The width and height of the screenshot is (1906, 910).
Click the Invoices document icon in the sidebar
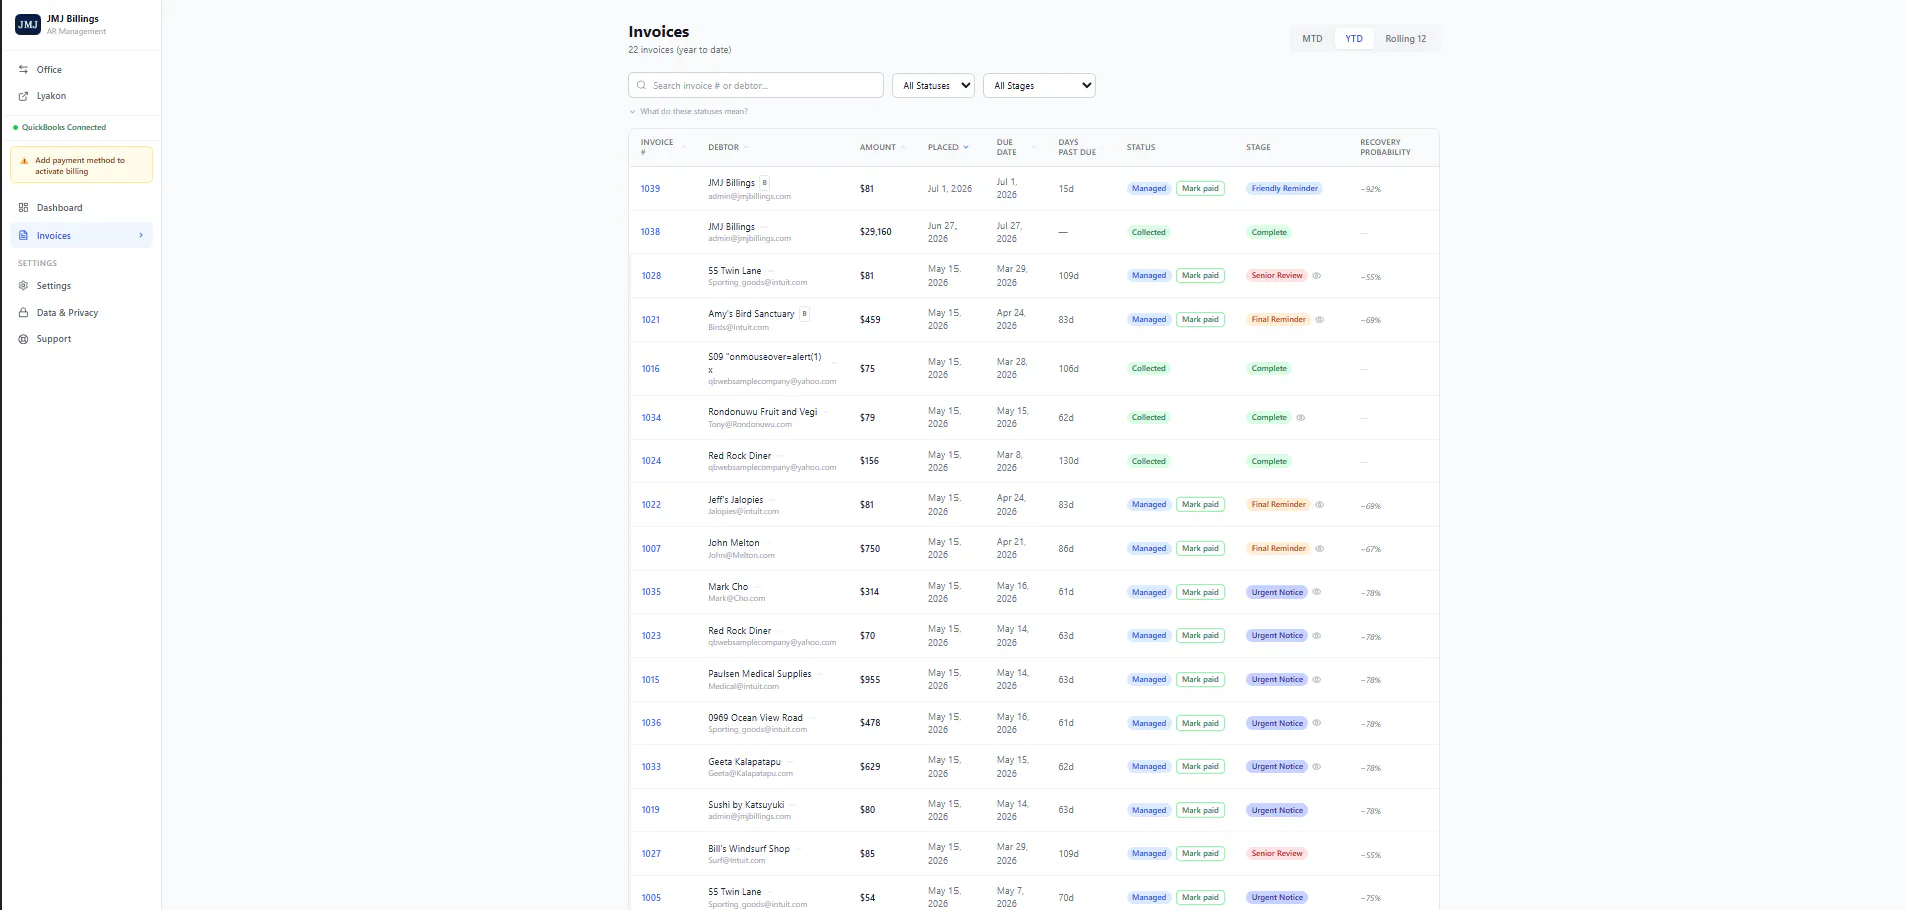(x=23, y=236)
